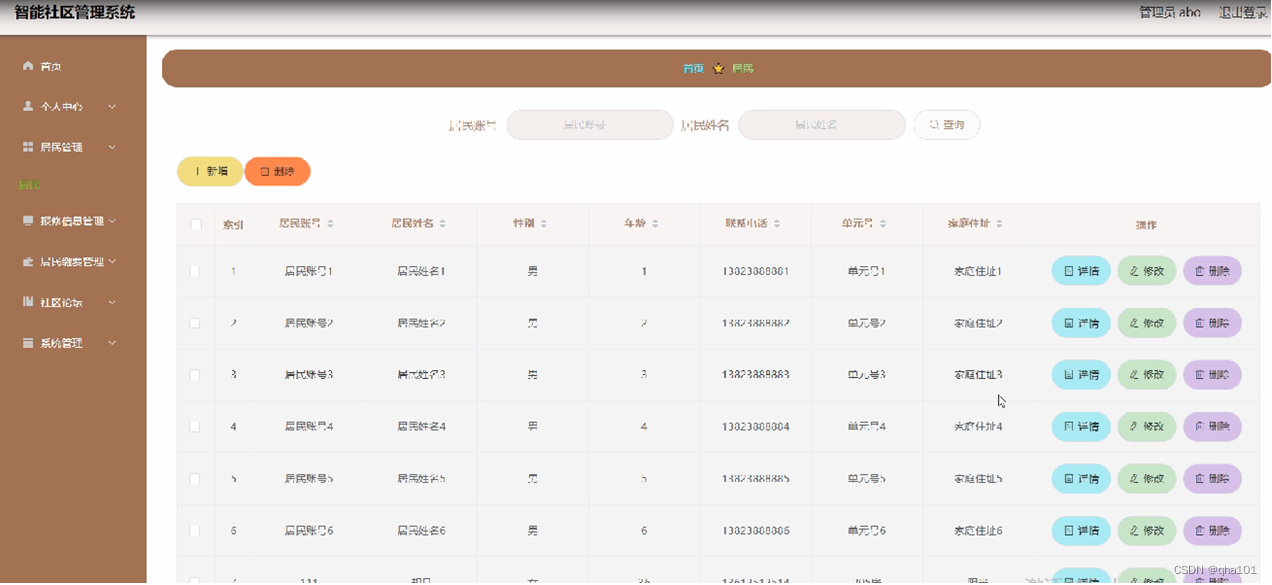Click the 居民缴费管理 sidebar icon
The image size is (1272, 585).
[28, 262]
